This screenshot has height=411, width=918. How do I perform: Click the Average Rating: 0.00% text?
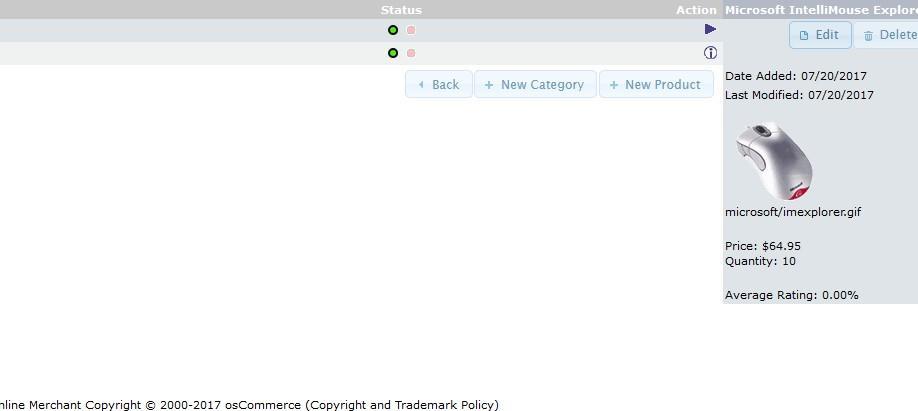tap(792, 295)
